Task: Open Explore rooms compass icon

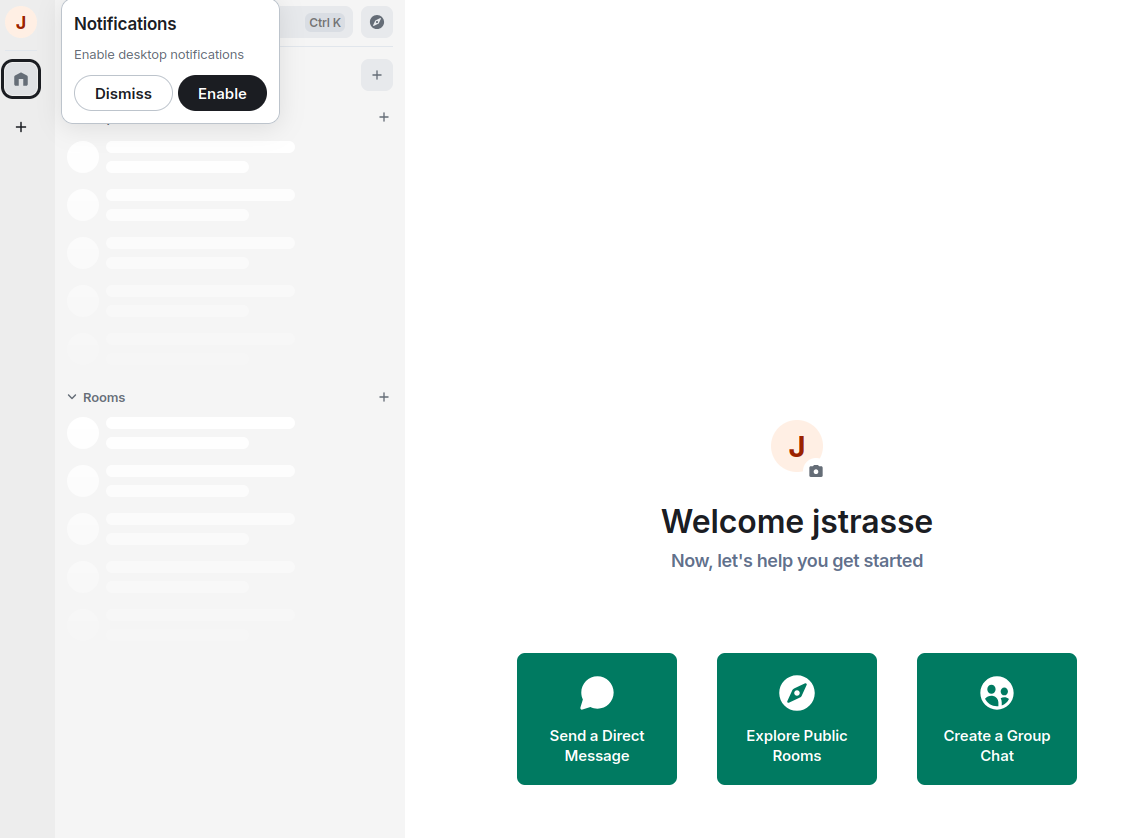Action: click(377, 22)
